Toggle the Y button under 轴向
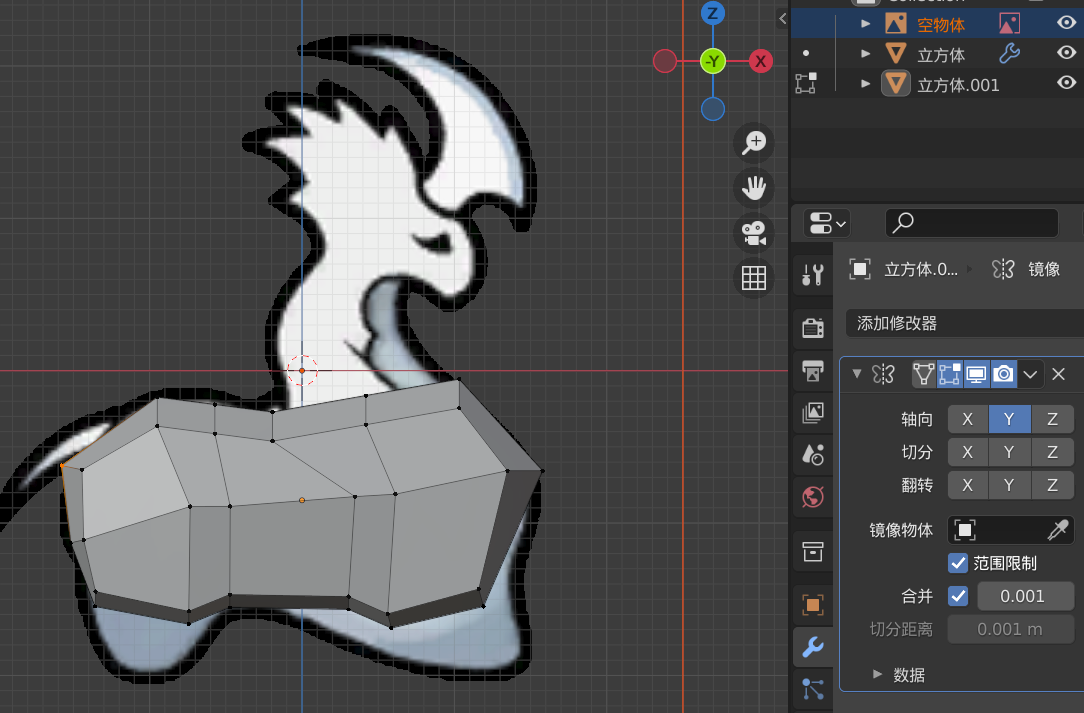The width and height of the screenshot is (1084, 713). click(x=1009, y=419)
